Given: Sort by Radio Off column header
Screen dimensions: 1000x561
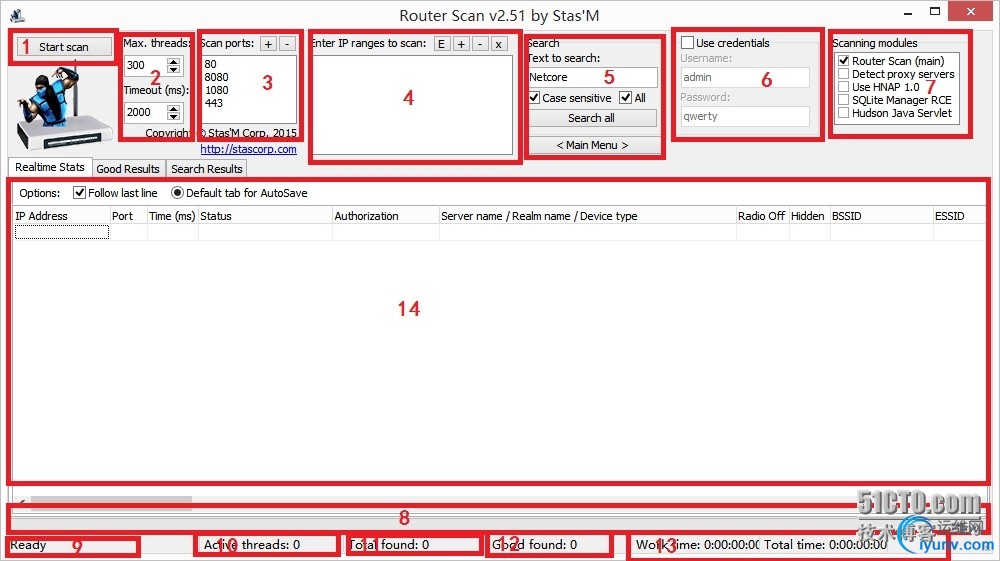Looking at the screenshot, I should [762, 216].
